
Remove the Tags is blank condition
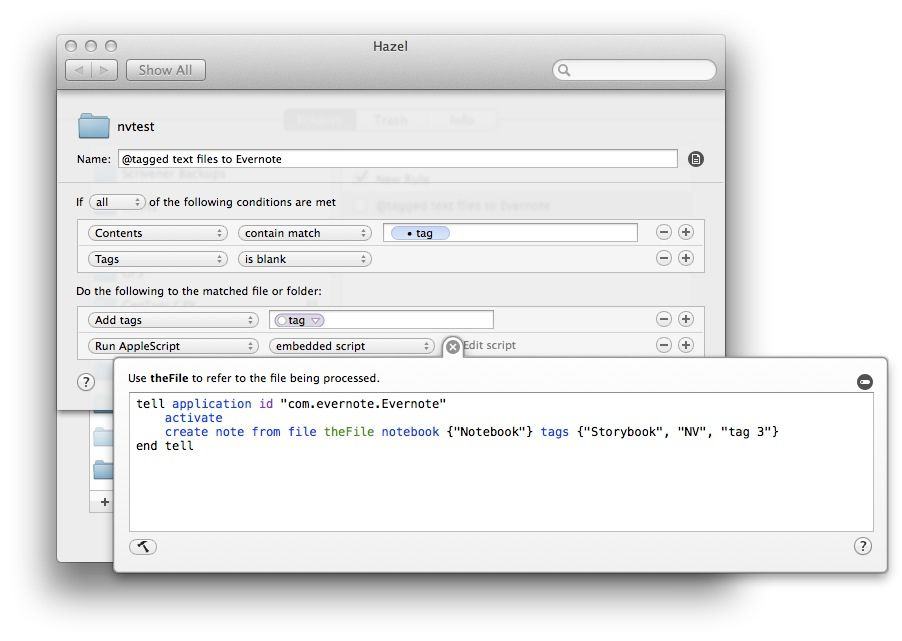(x=663, y=258)
